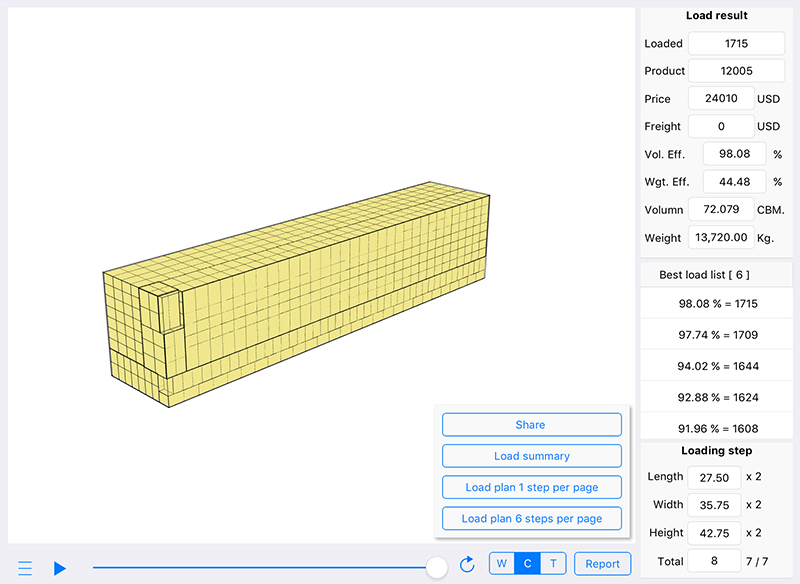This screenshot has width=800, height=584.
Task: Select the 97.74 % = 1709 load option
Action: [x=718, y=334]
